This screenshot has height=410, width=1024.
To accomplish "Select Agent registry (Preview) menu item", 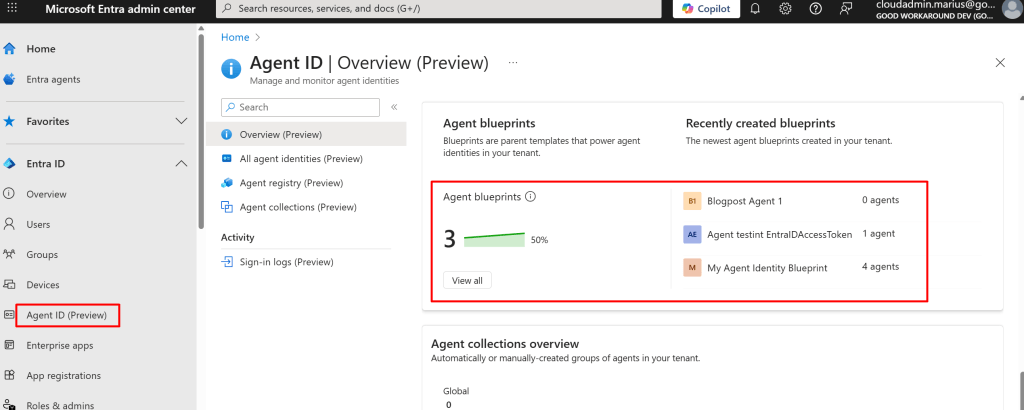I will click(291, 183).
